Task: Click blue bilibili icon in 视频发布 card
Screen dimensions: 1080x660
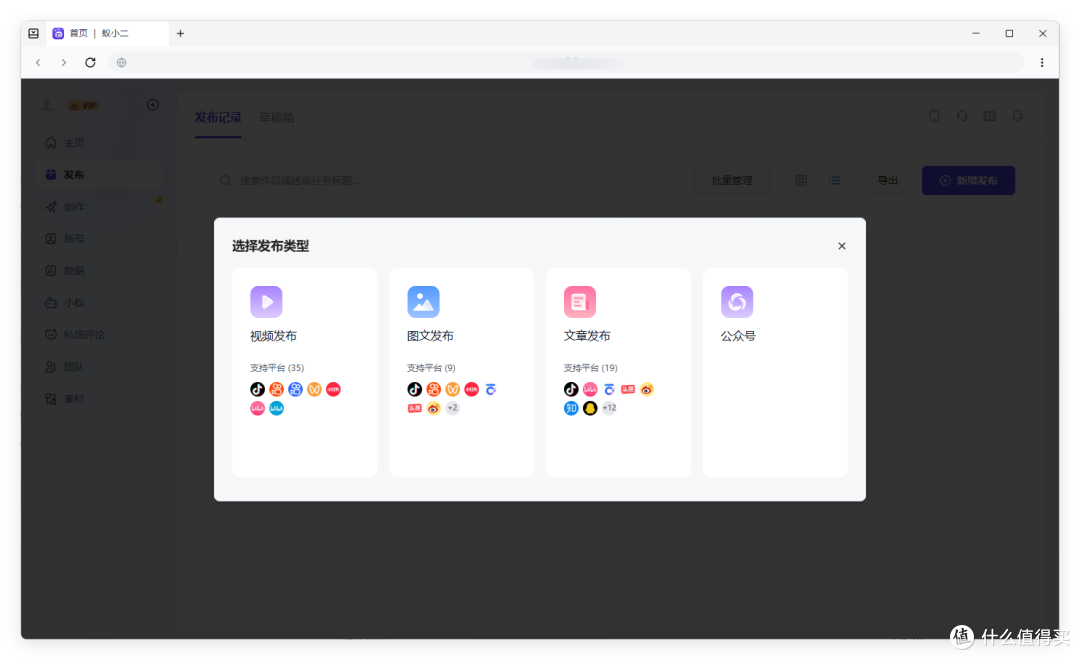Action: (x=276, y=408)
